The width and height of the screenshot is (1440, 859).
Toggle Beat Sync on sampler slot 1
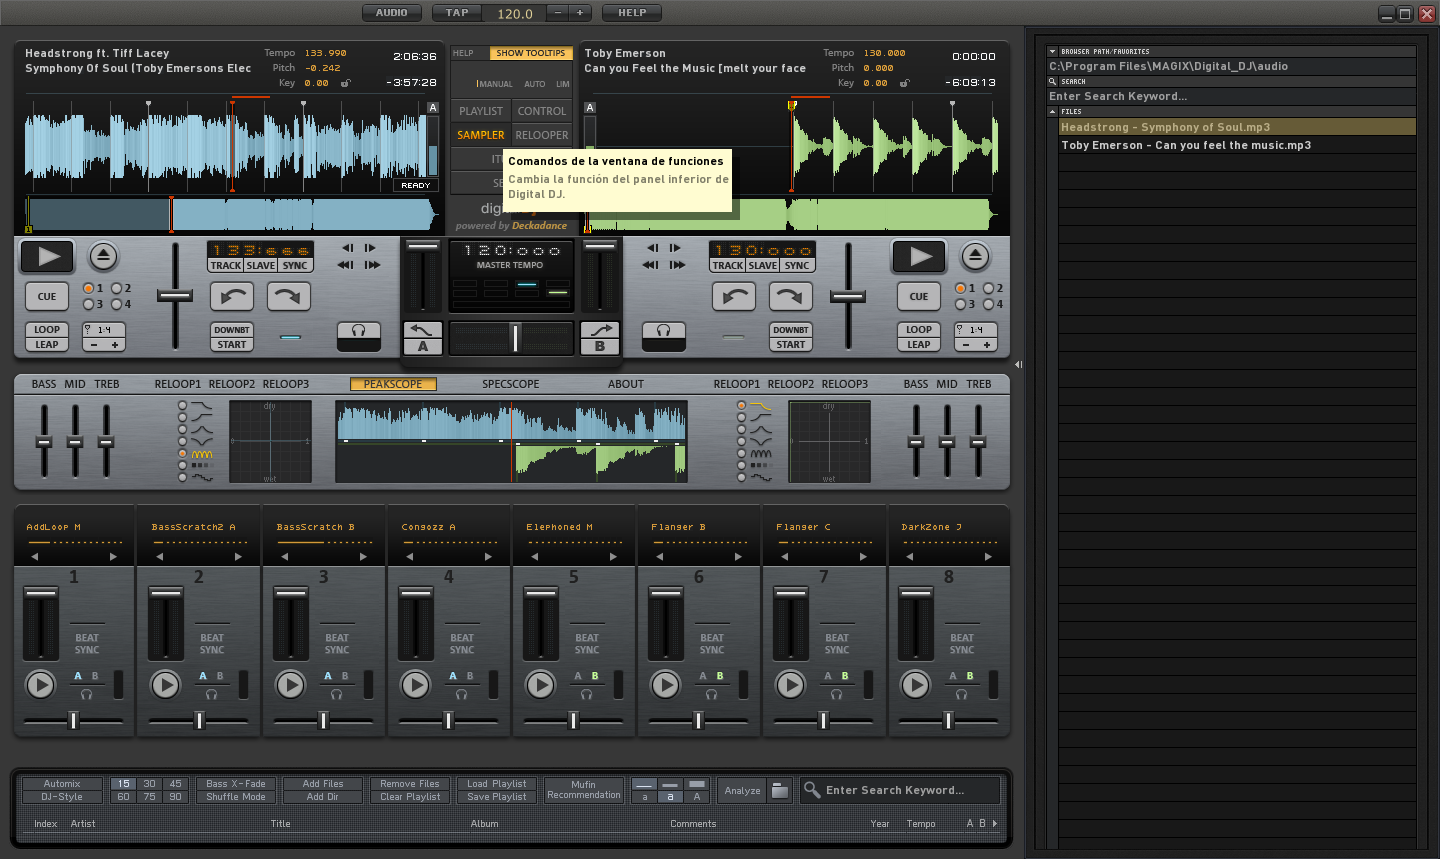point(87,644)
